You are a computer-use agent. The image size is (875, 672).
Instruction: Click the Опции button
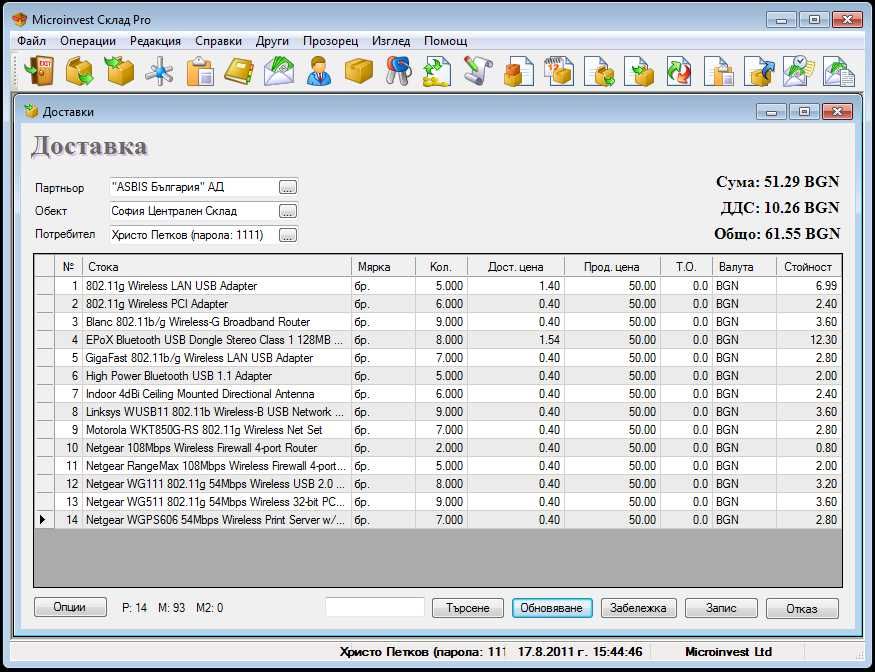click(70, 608)
